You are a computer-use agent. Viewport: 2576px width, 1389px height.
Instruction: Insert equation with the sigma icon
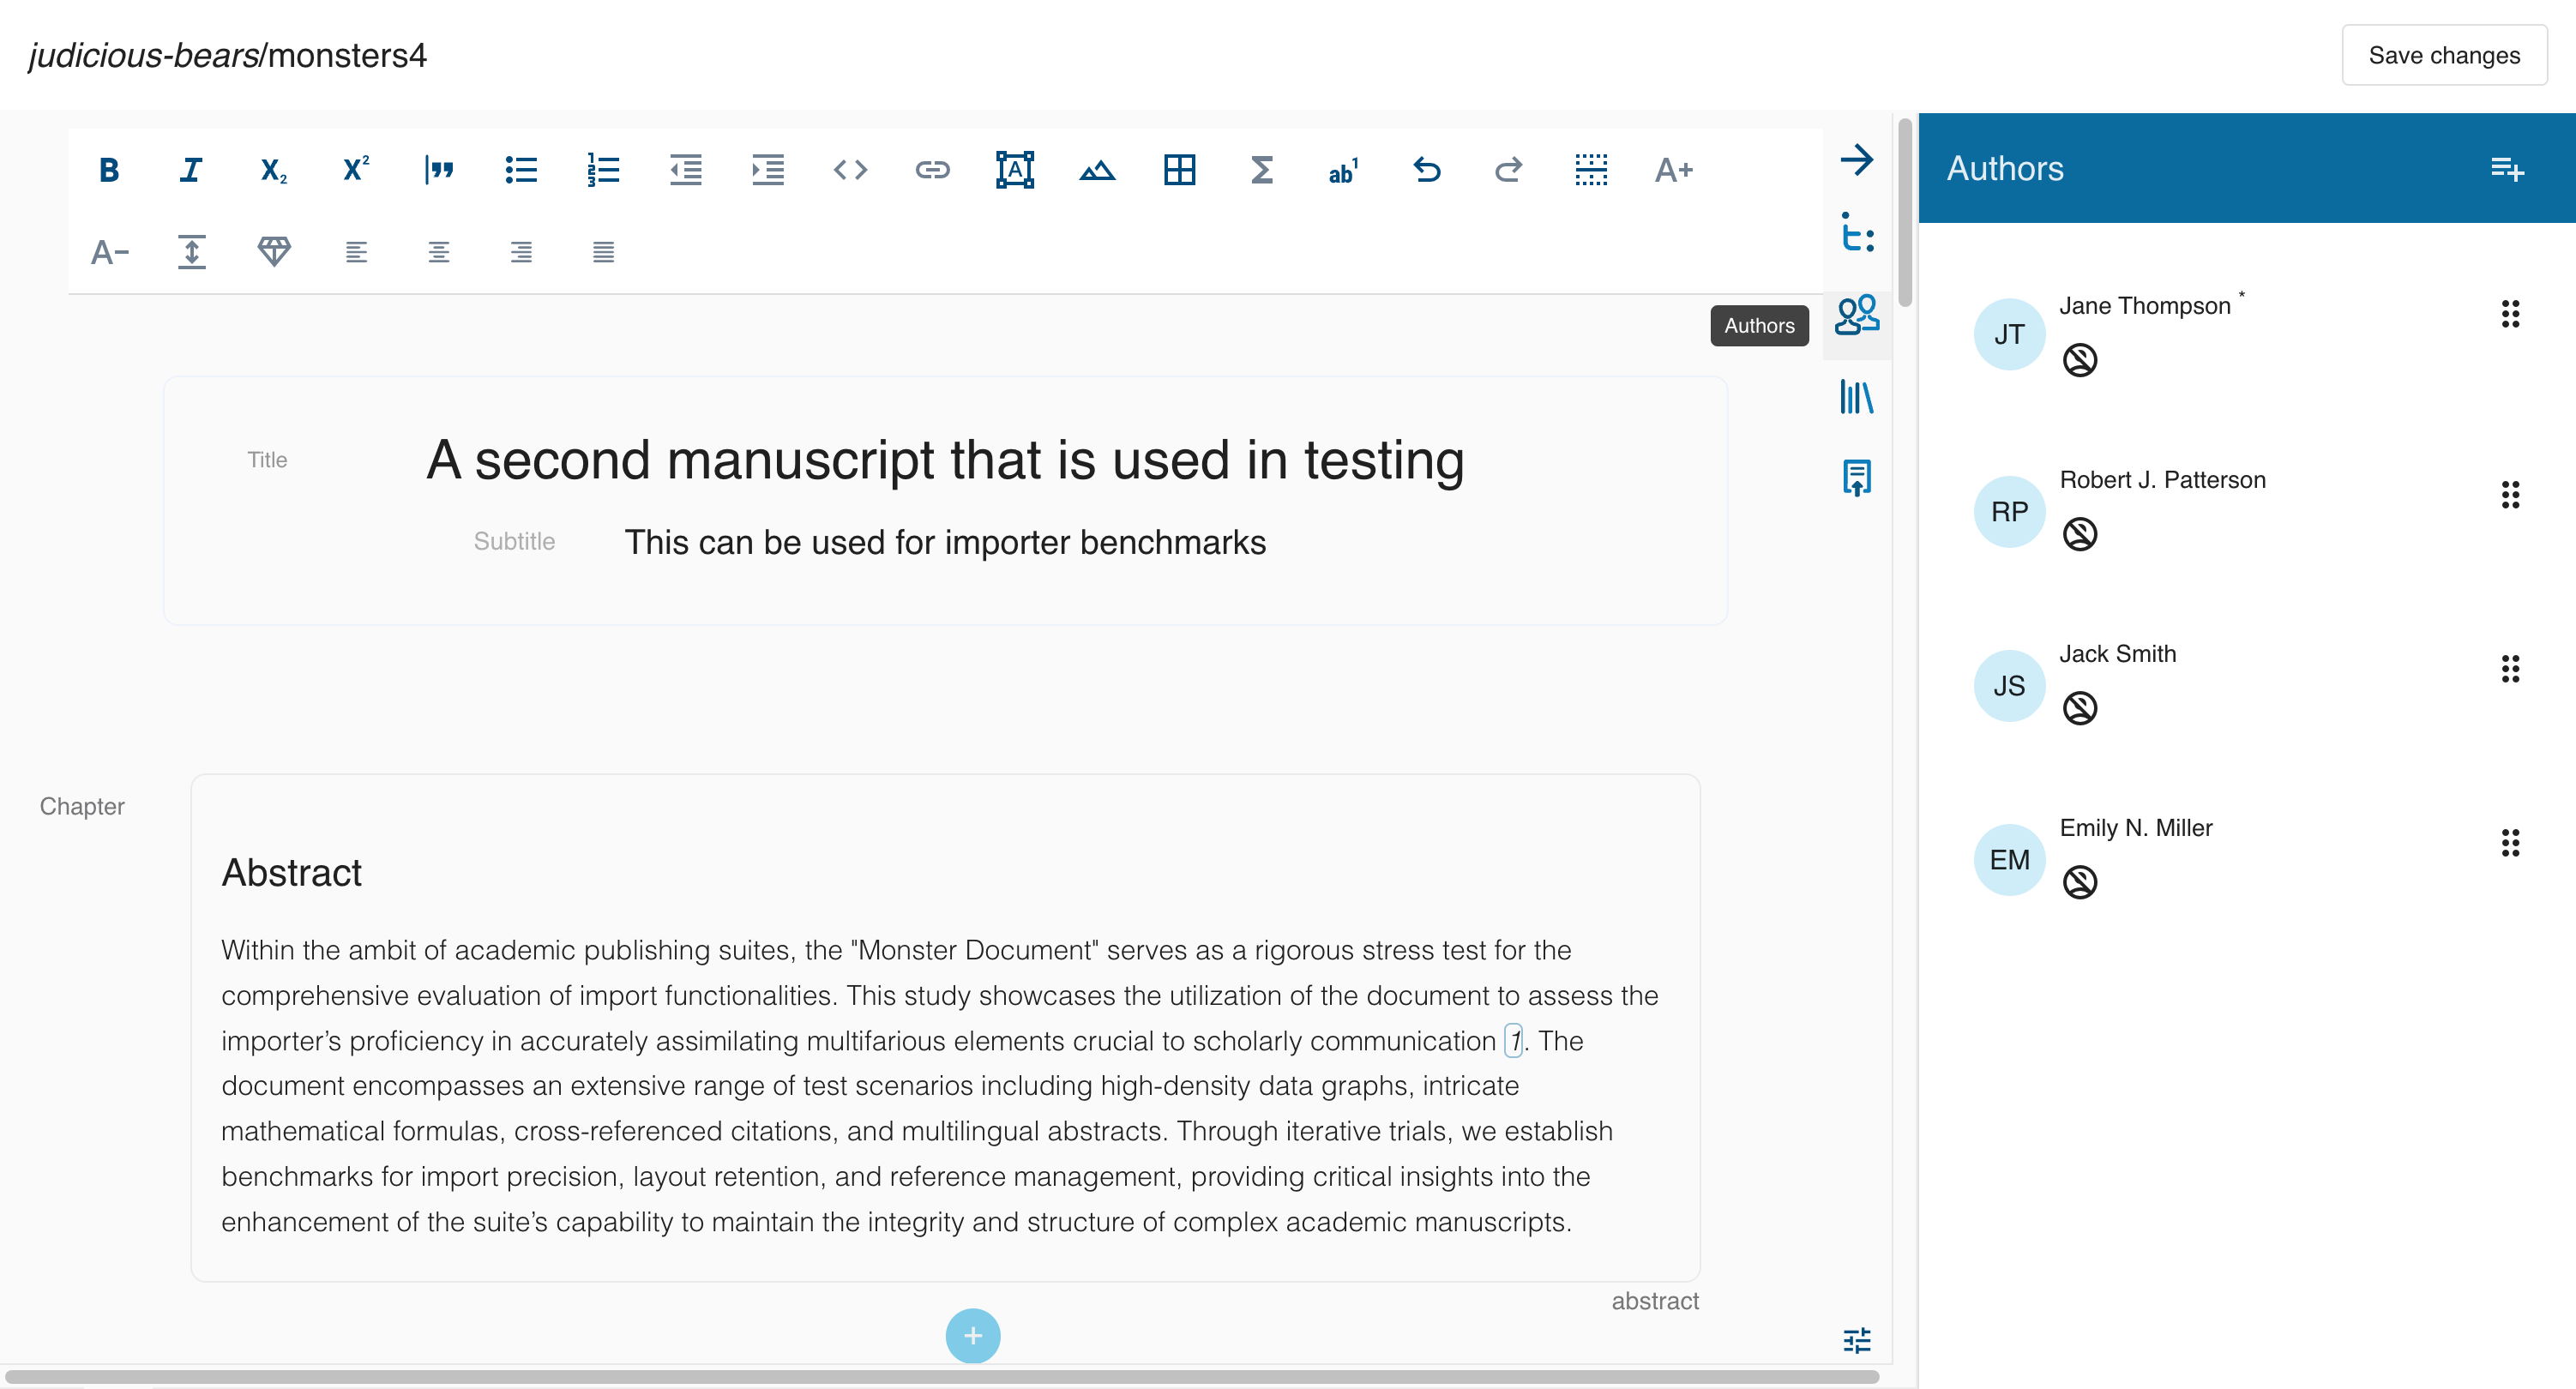click(1261, 170)
